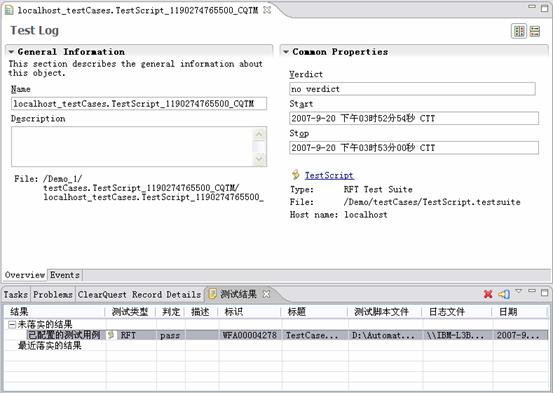Screen dimensions: 553x393
Task: Click the red X delete icon in 测试结果 toolbar
Action: (488, 294)
